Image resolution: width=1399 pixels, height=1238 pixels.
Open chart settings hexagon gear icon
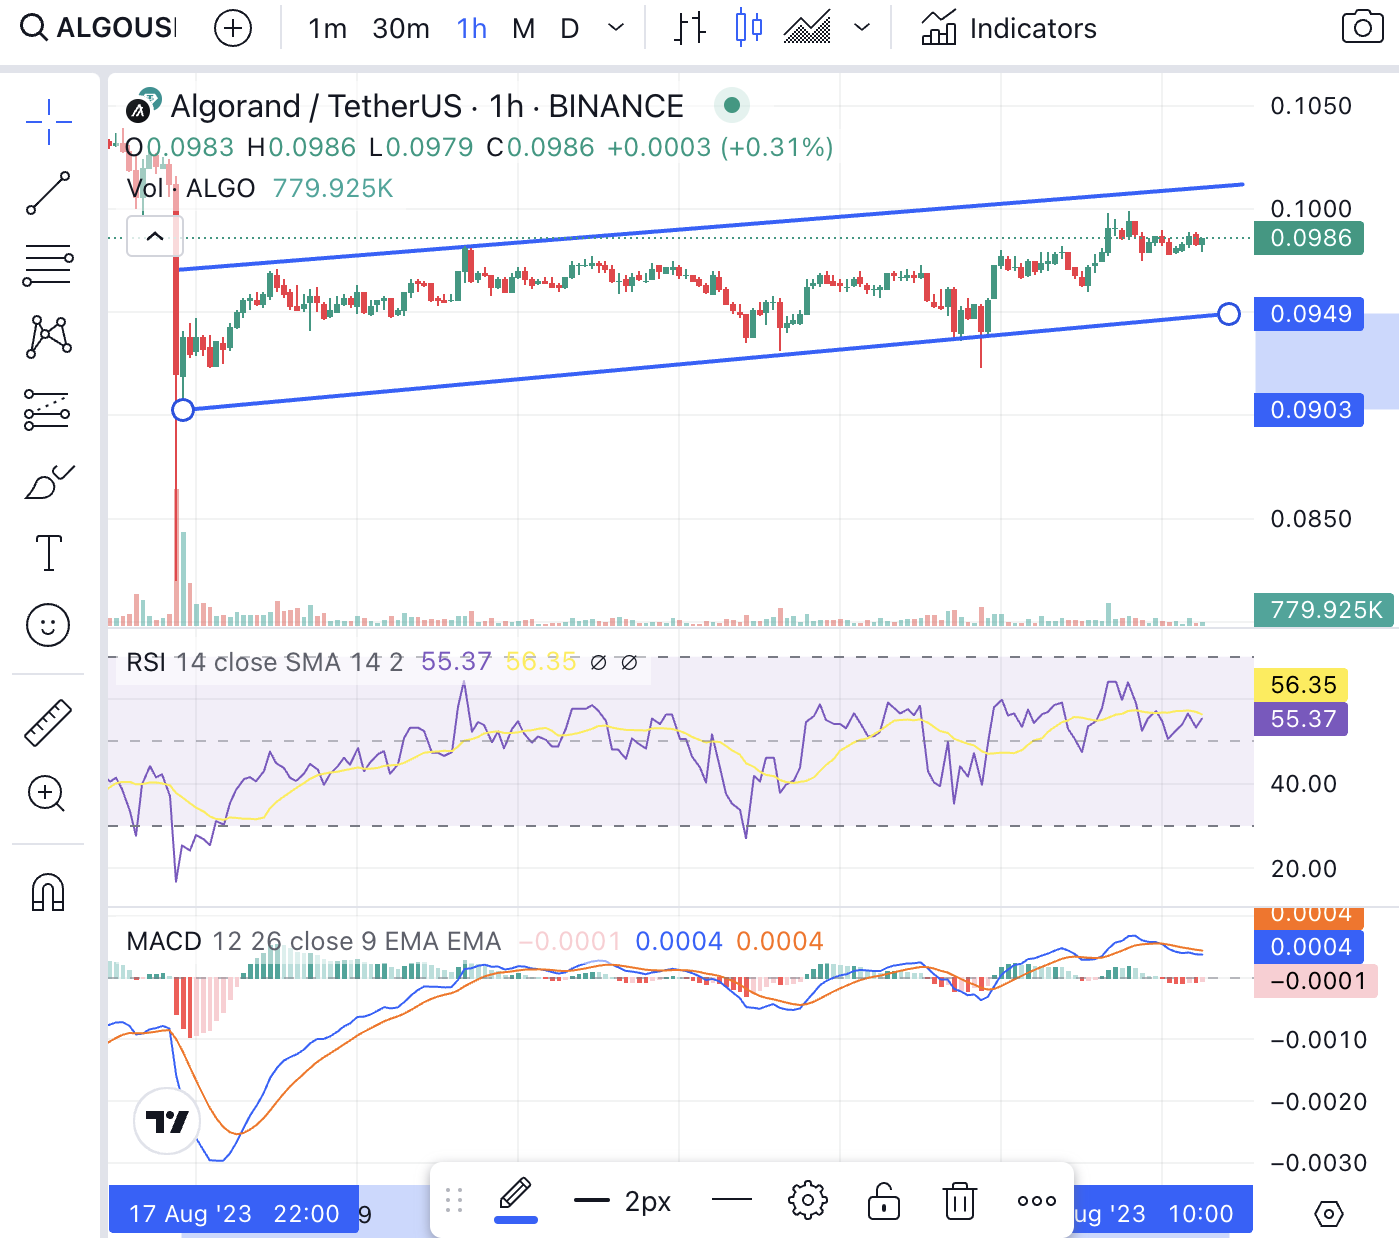coord(1328,1214)
